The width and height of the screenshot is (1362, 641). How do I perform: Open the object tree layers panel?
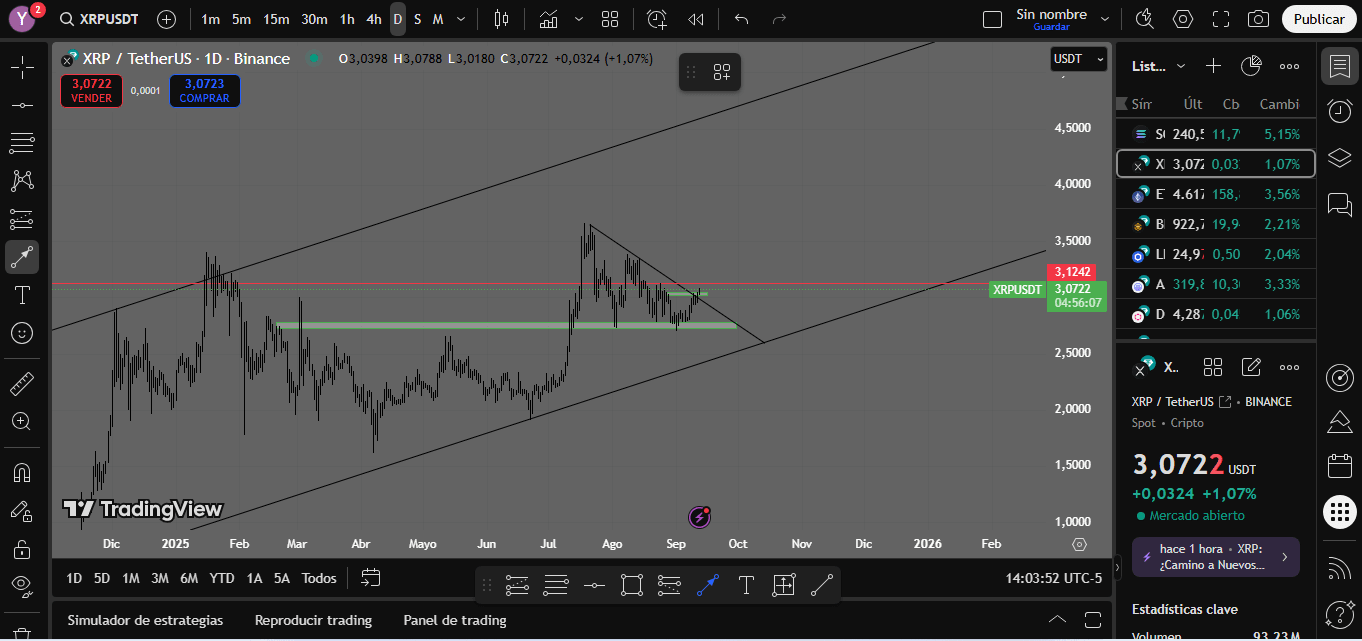click(x=1339, y=158)
